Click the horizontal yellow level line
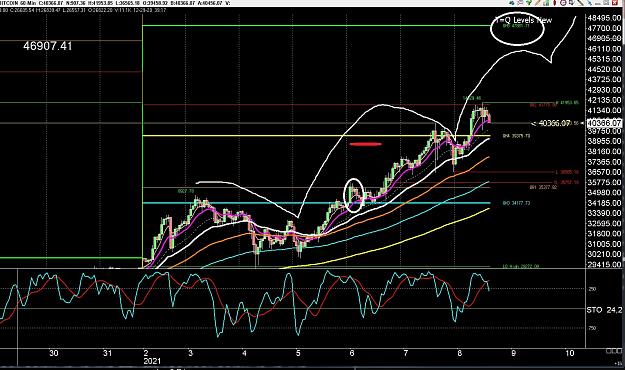This screenshot has height=370, width=625. click(x=316, y=136)
